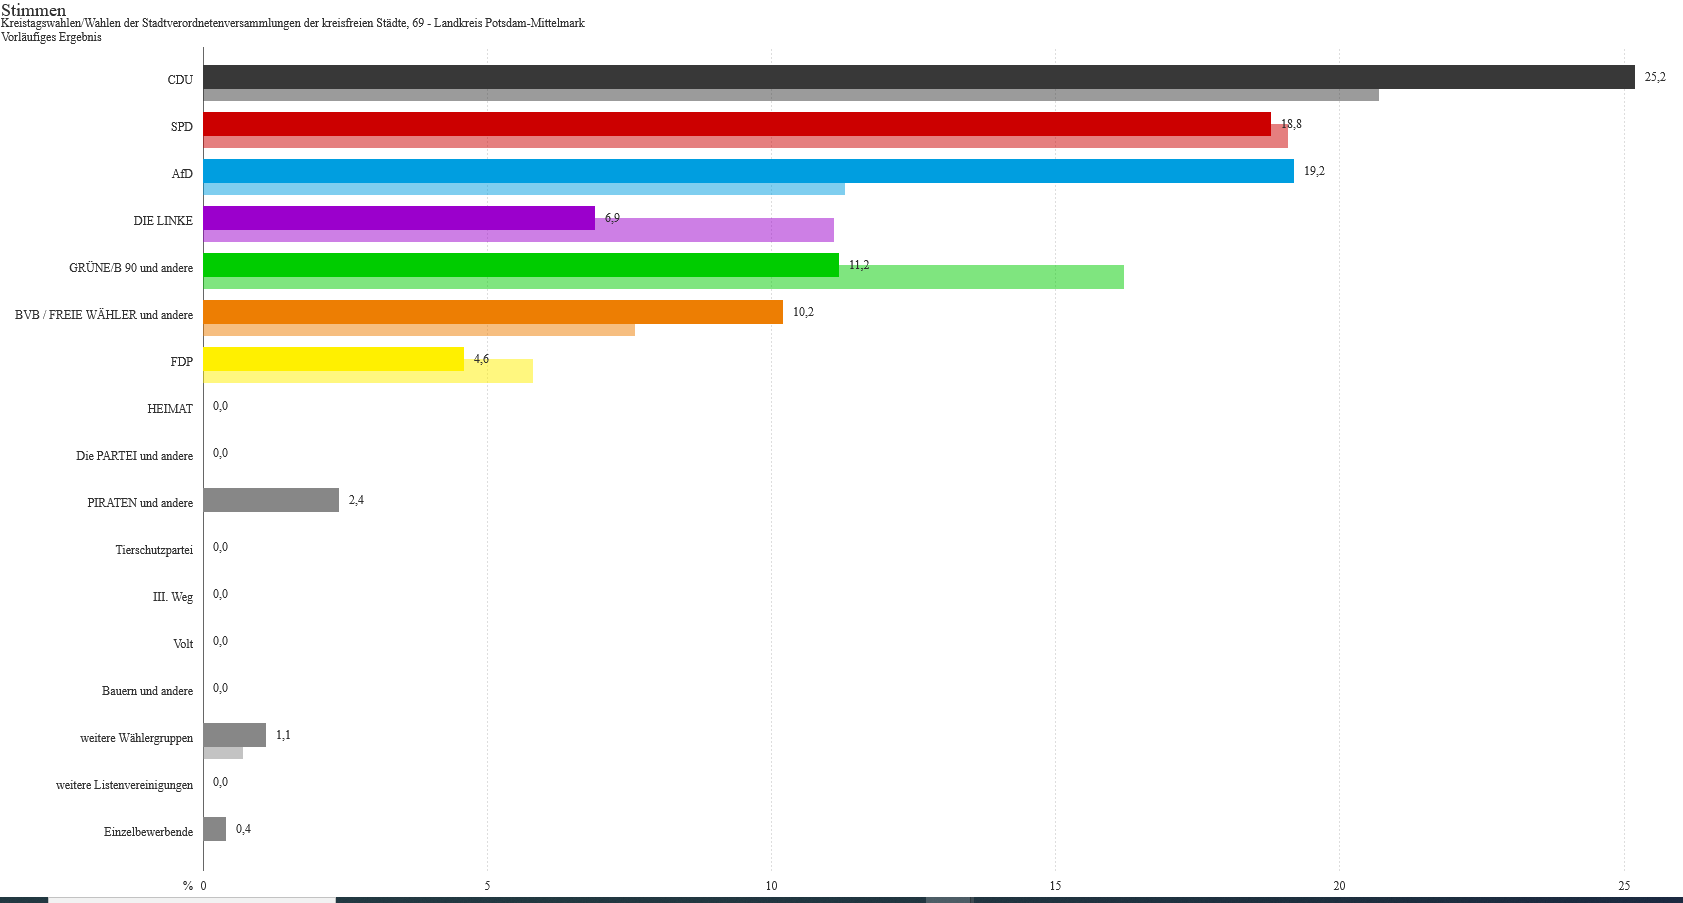
Task: Click the 'HEIMAT' axis label
Action: tap(170, 409)
